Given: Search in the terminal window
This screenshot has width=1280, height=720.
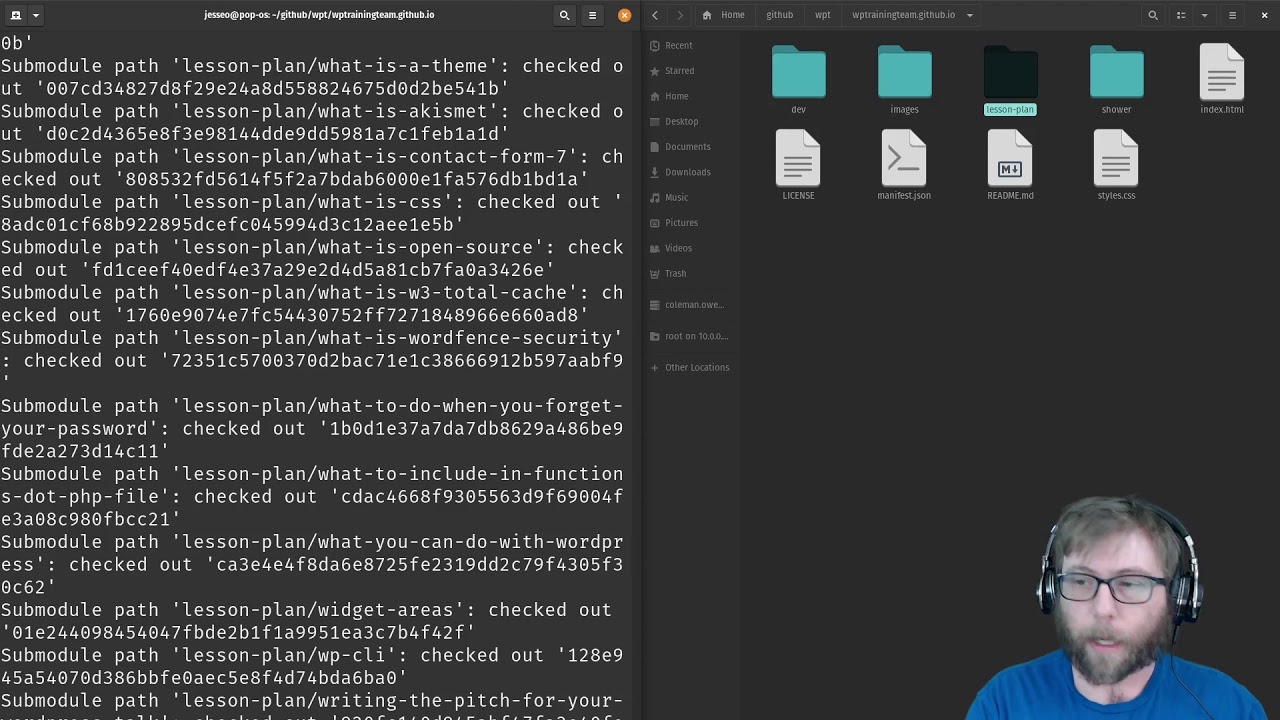Looking at the screenshot, I should click(x=564, y=15).
